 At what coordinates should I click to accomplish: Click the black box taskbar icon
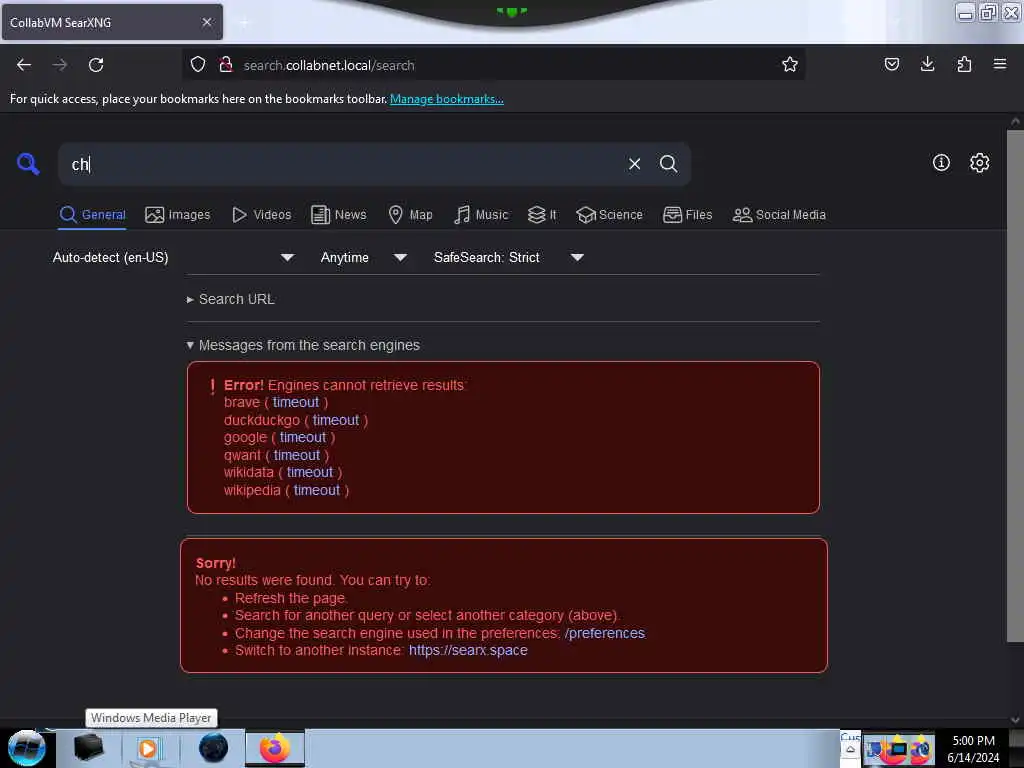(x=88, y=748)
